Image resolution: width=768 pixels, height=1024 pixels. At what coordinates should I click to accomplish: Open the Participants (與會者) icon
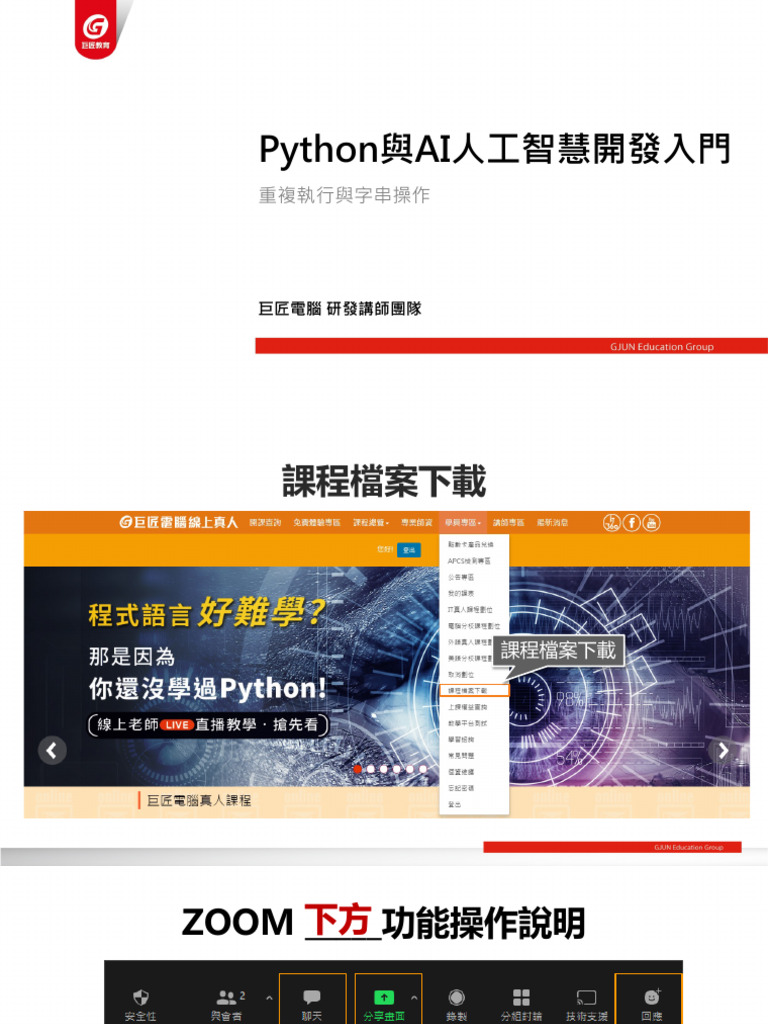(226, 997)
